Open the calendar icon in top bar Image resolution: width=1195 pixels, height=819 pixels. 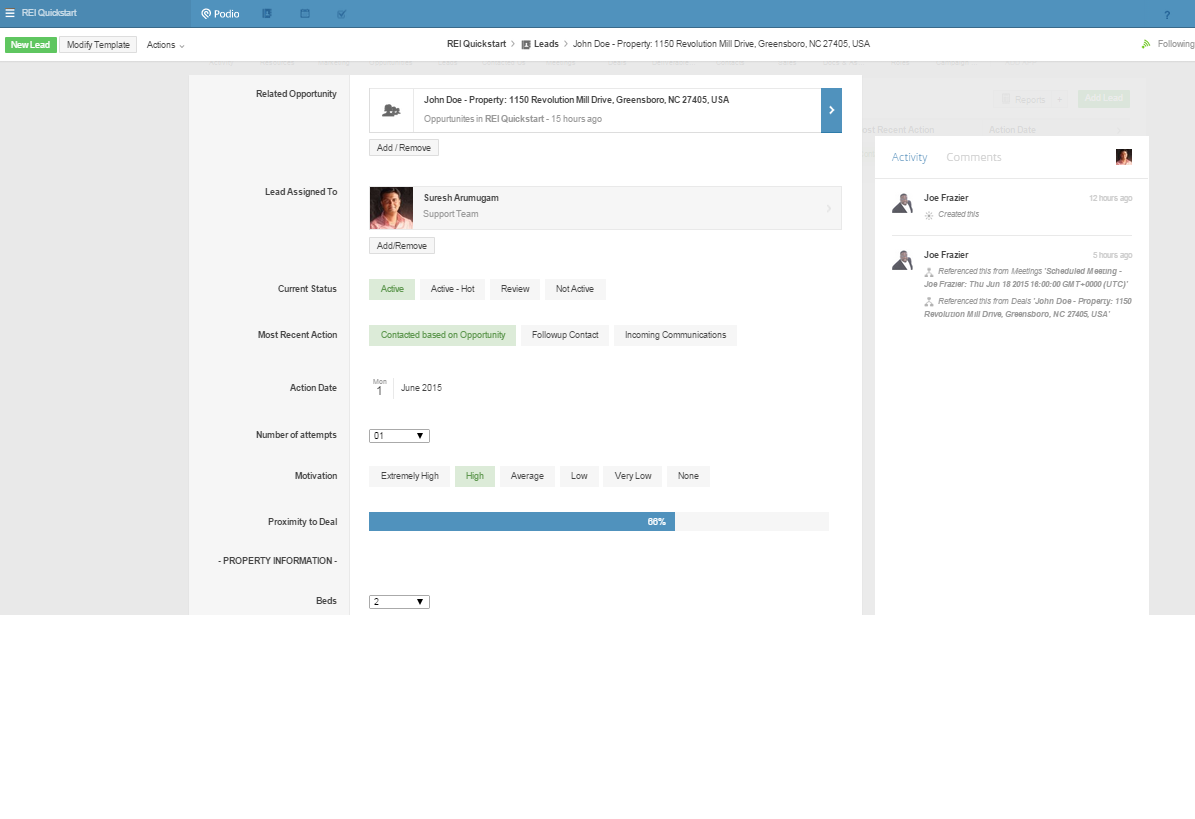(305, 14)
